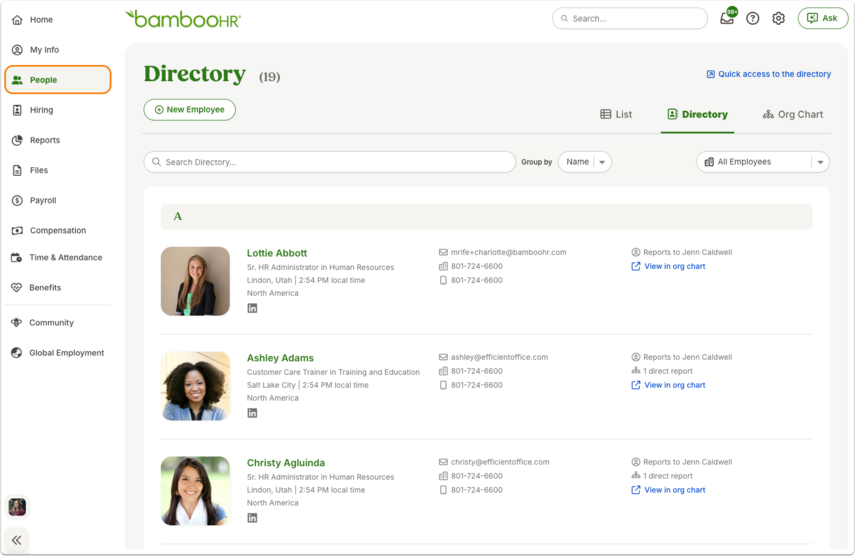Open My Info in sidebar
The image size is (855, 556).
pos(44,50)
